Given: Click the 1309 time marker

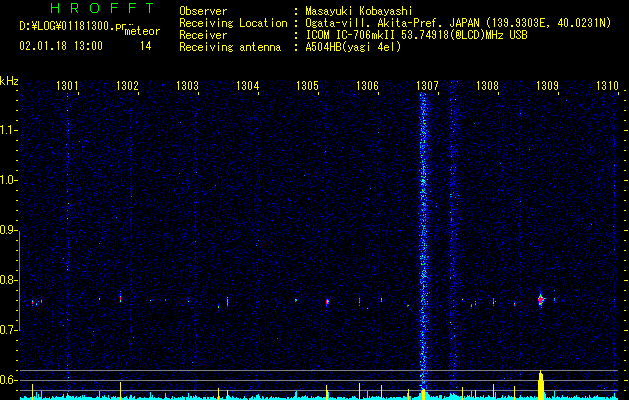Looking at the screenshot, I should point(547,86).
